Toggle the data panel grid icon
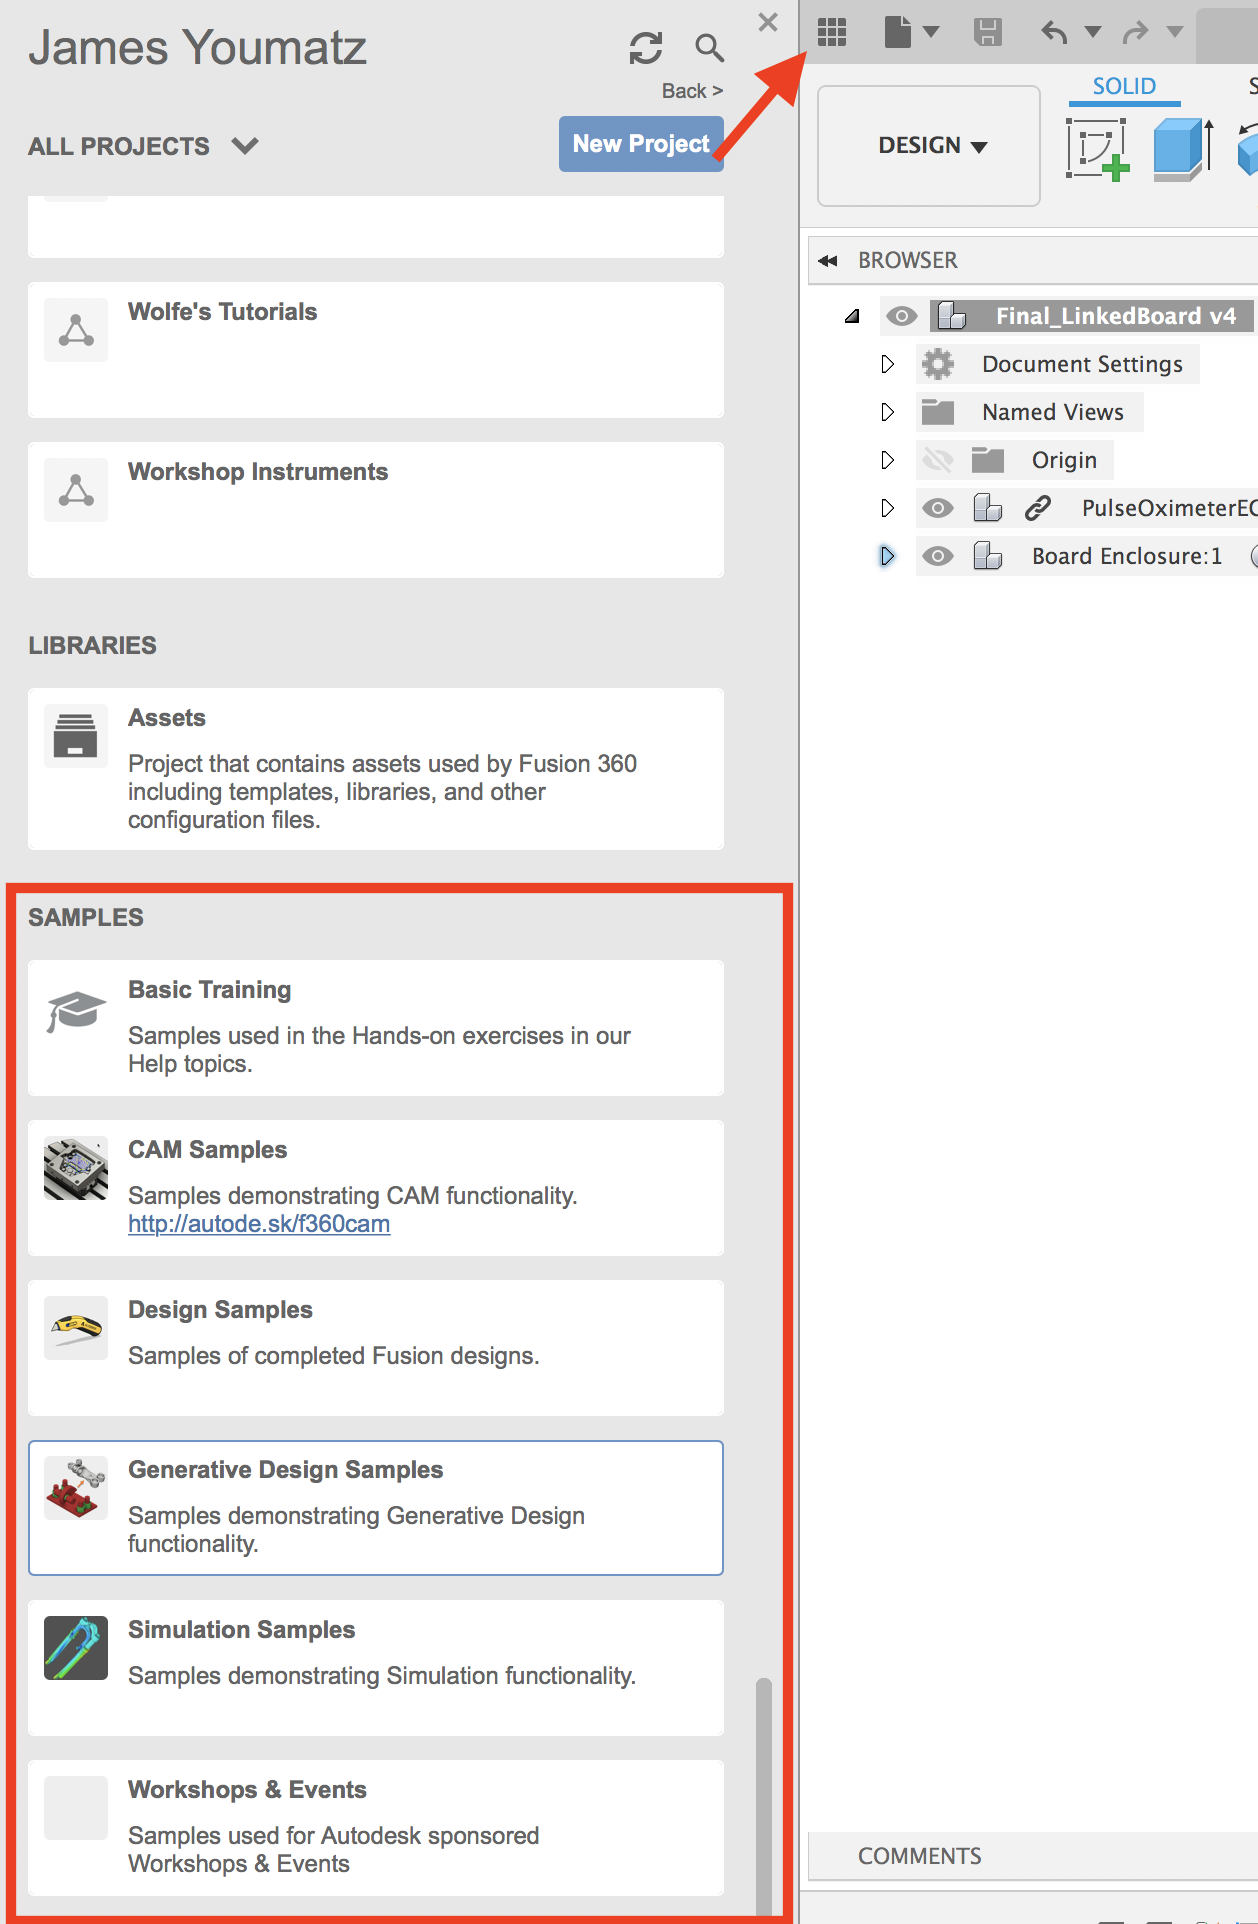 click(832, 32)
